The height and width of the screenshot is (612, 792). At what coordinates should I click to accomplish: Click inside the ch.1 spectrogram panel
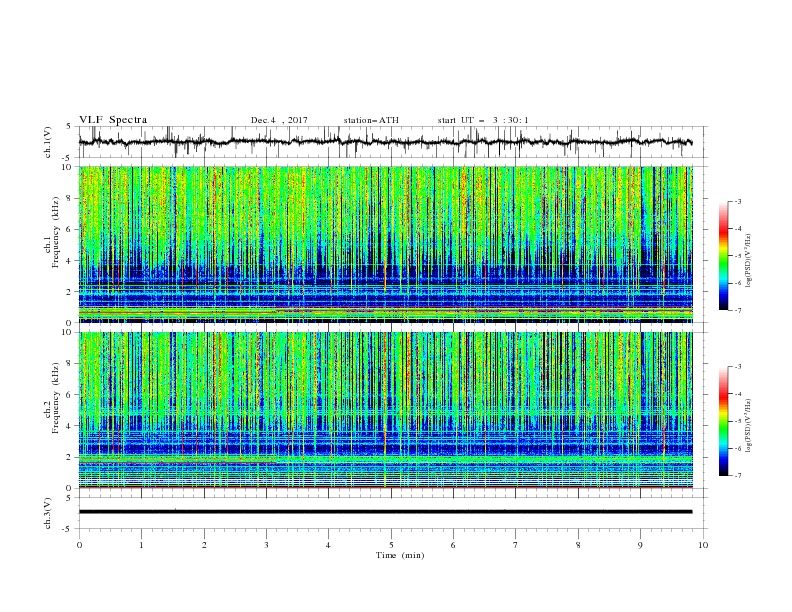point(386,244)
